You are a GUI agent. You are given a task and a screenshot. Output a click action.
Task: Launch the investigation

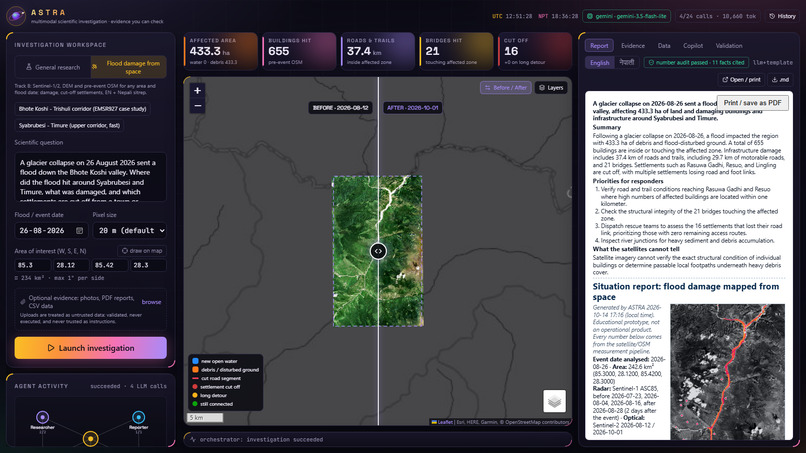tap(90, 348)
